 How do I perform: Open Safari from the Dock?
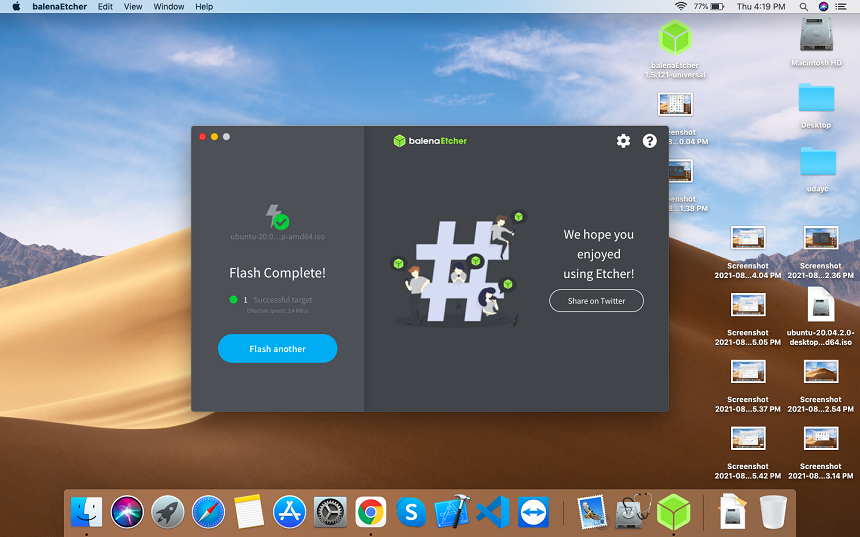tap(208, 512)
